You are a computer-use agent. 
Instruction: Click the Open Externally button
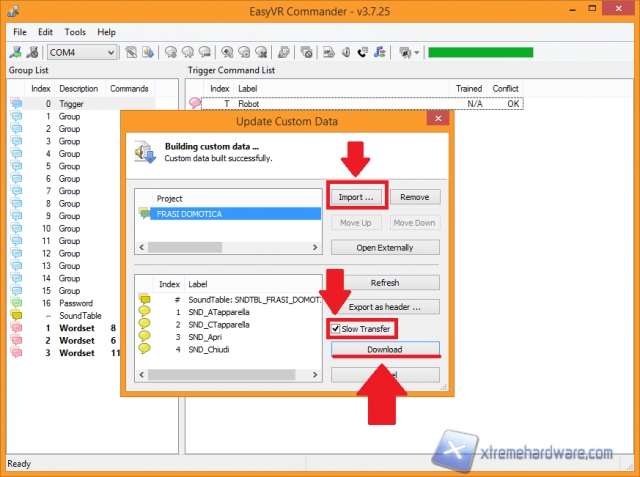(385, 247)
